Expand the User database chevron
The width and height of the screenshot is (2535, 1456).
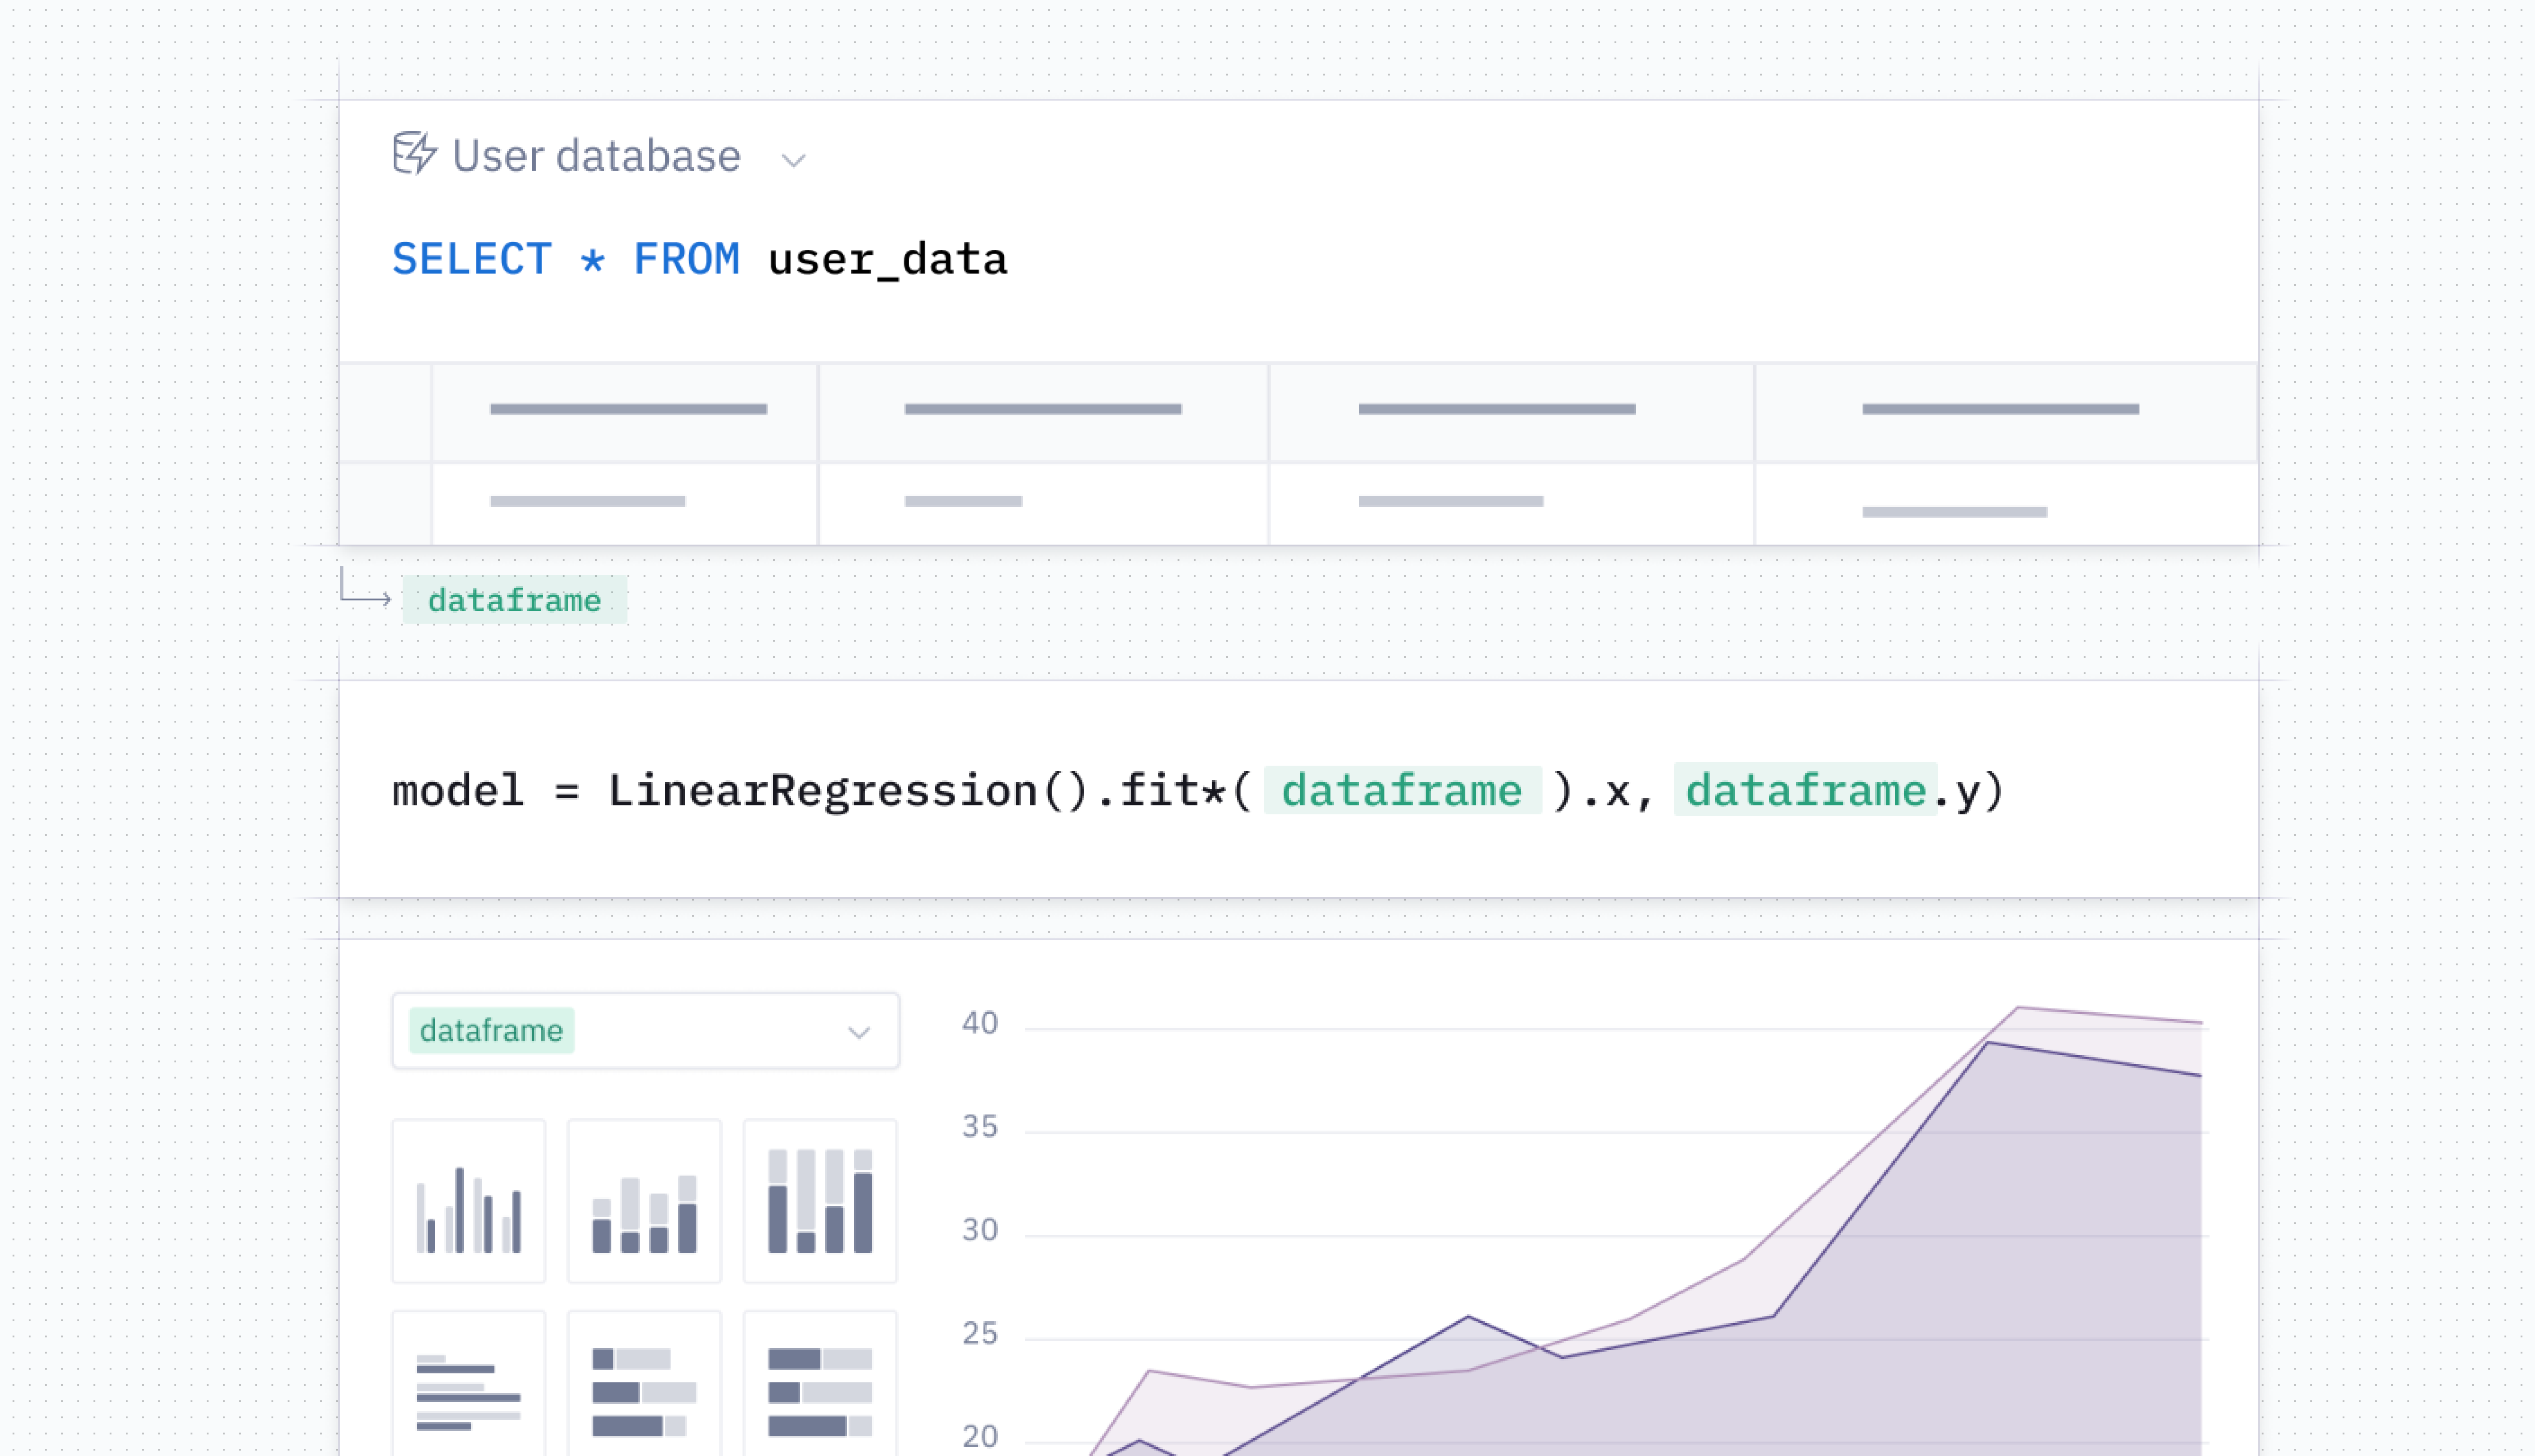pos(793,160)
